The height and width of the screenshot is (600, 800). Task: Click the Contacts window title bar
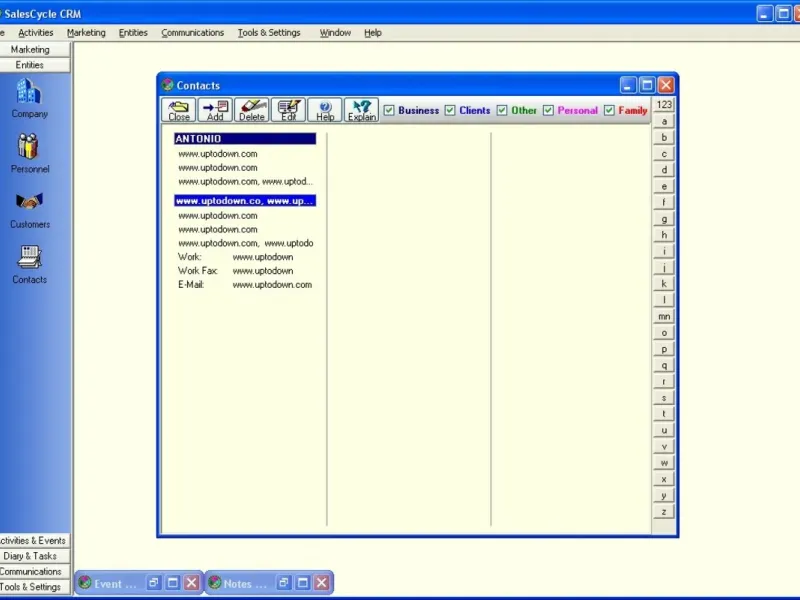pos(388,85)
